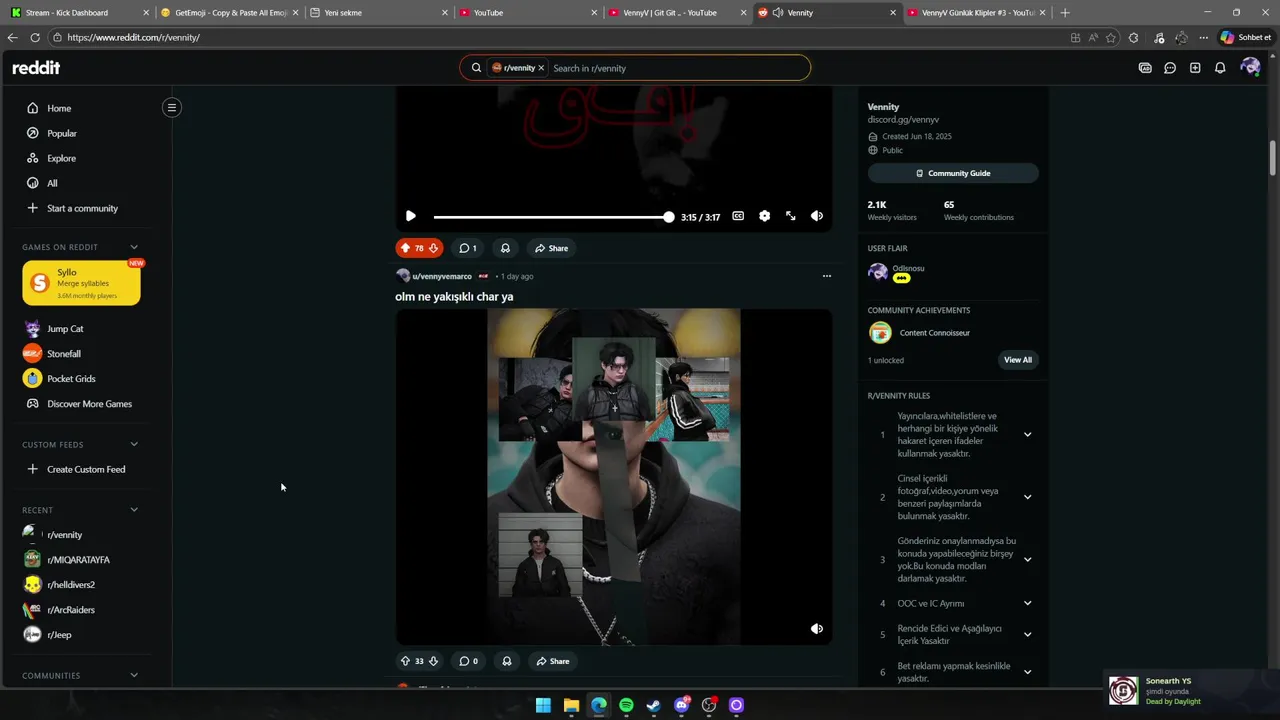Click View All achievements
This screenshot has height=720, width=1280.
(1018, 360)
